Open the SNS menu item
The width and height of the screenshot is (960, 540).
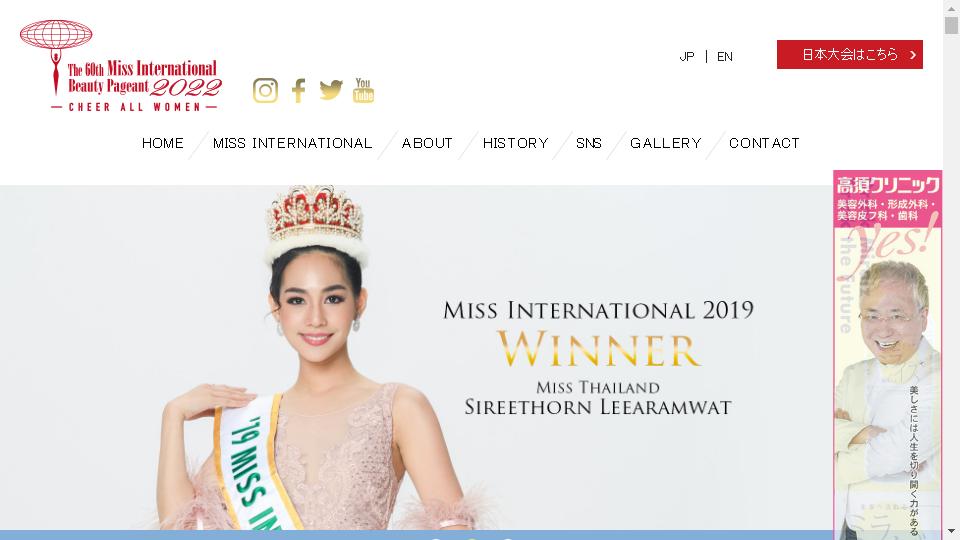[589, 143]
